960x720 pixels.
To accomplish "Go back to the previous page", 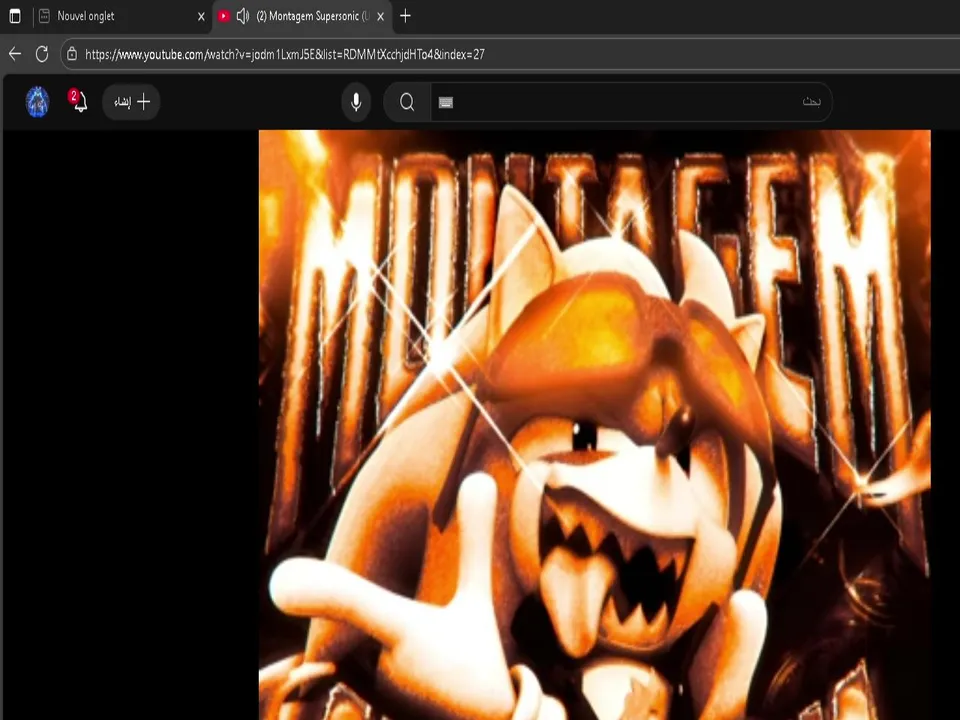I will [15, 54].
